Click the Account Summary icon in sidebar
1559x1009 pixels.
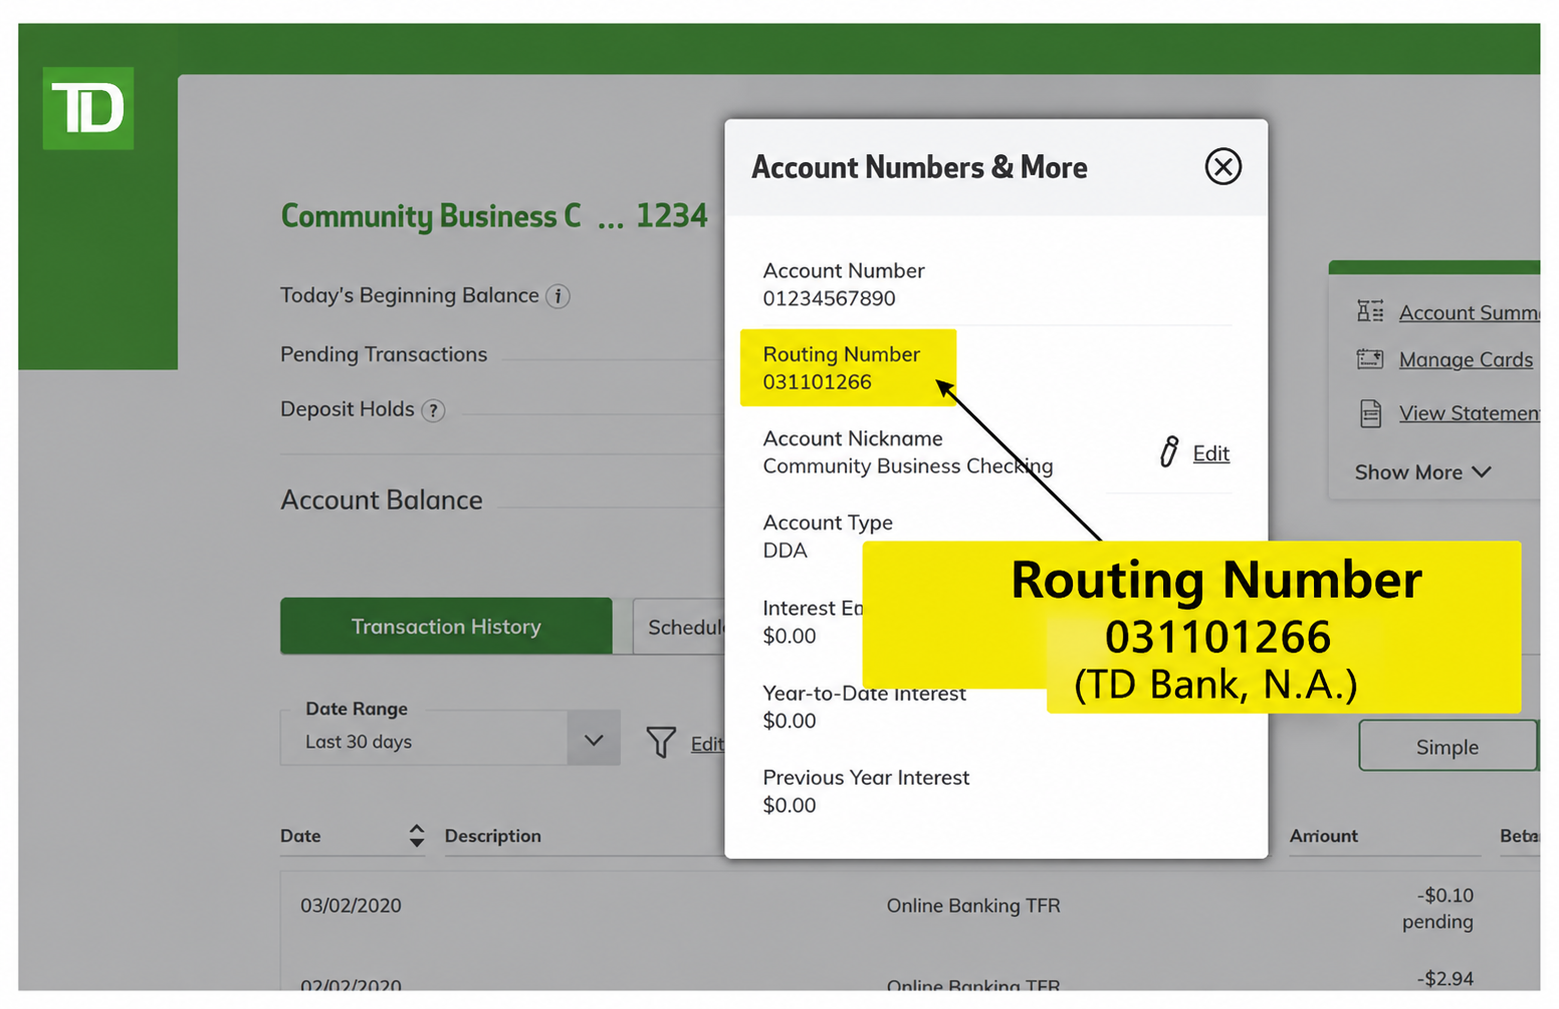(1370, 312)
